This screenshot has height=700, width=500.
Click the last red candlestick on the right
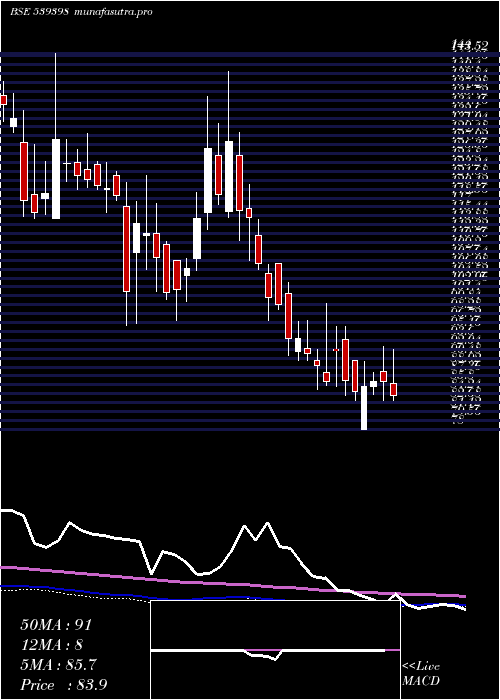(x=393, y=389)
